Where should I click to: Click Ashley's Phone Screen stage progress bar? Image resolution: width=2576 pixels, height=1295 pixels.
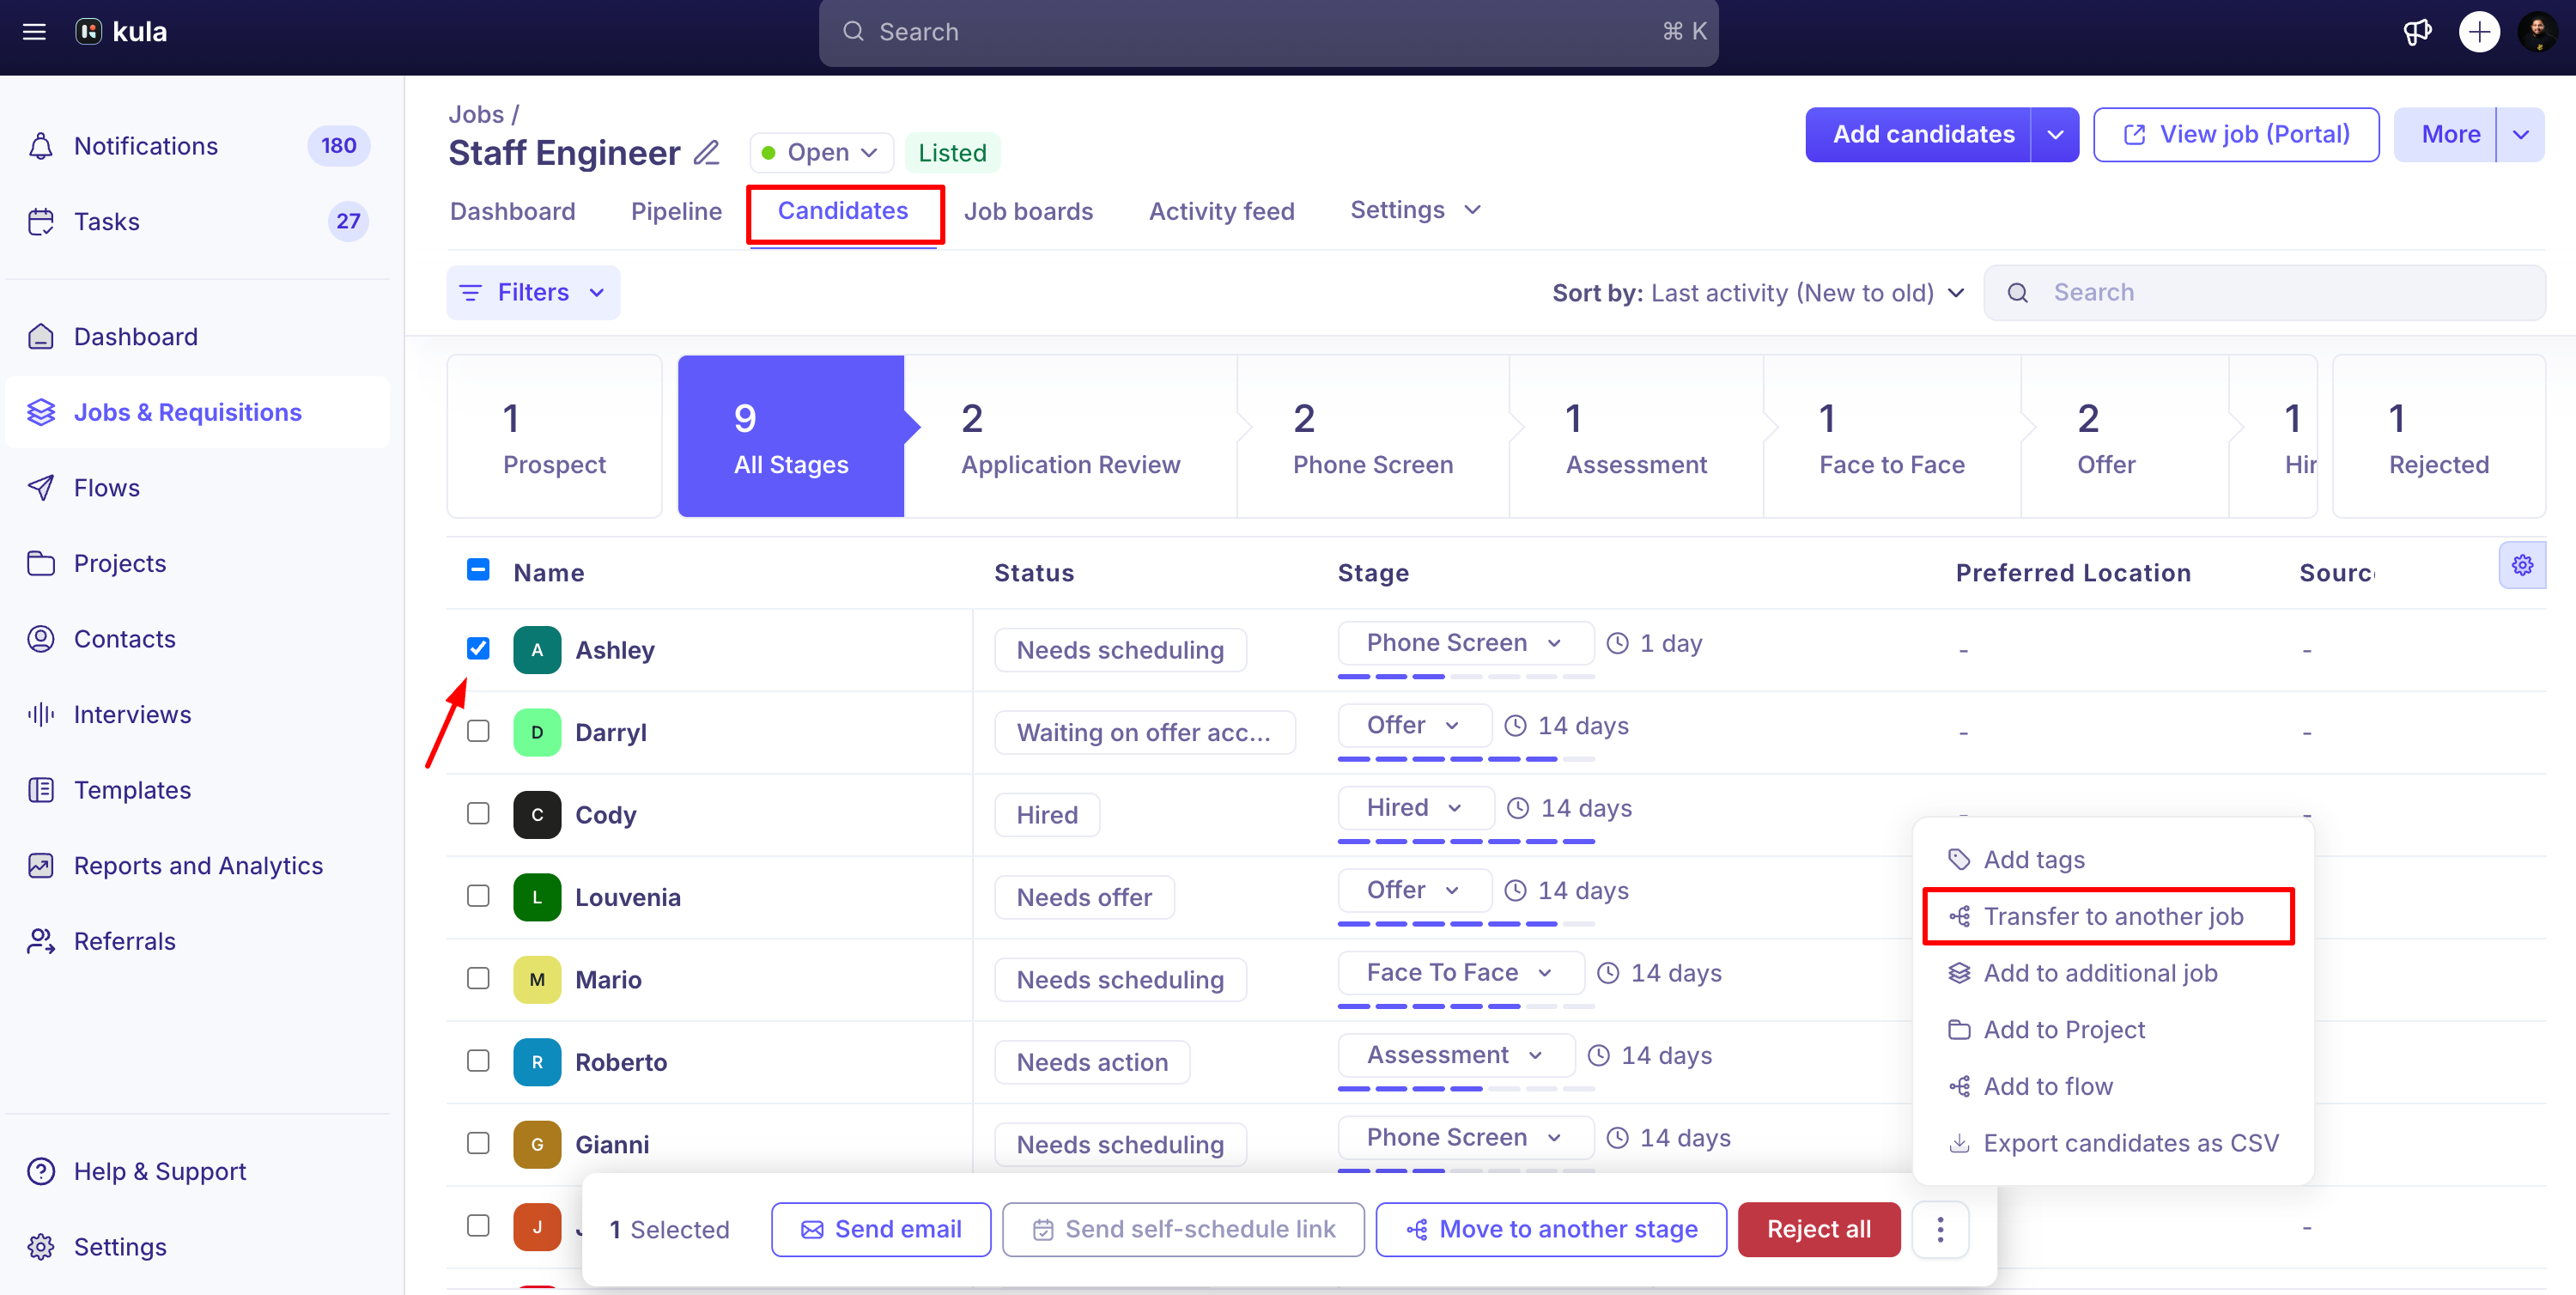coord(1465,677)
